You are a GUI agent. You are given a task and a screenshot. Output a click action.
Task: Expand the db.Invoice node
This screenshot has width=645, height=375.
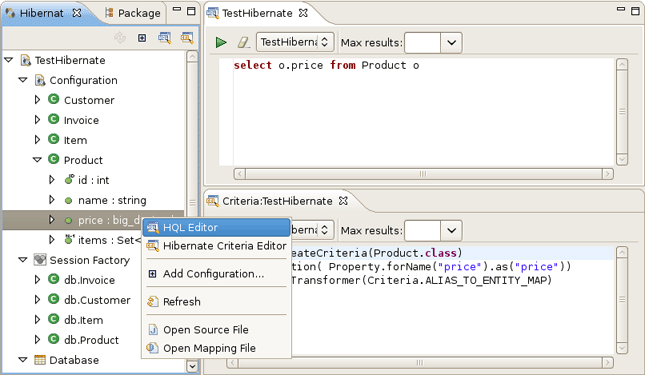tap(37, 280)
